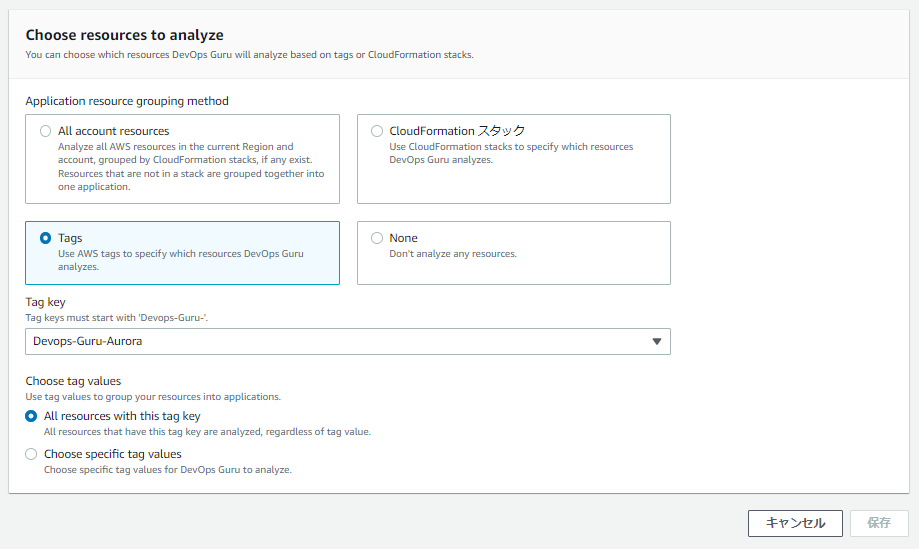Viewport: 919px width, 549px height.
Task: Click the CloudFormation stacks tile description
Action: coord(510,153)
